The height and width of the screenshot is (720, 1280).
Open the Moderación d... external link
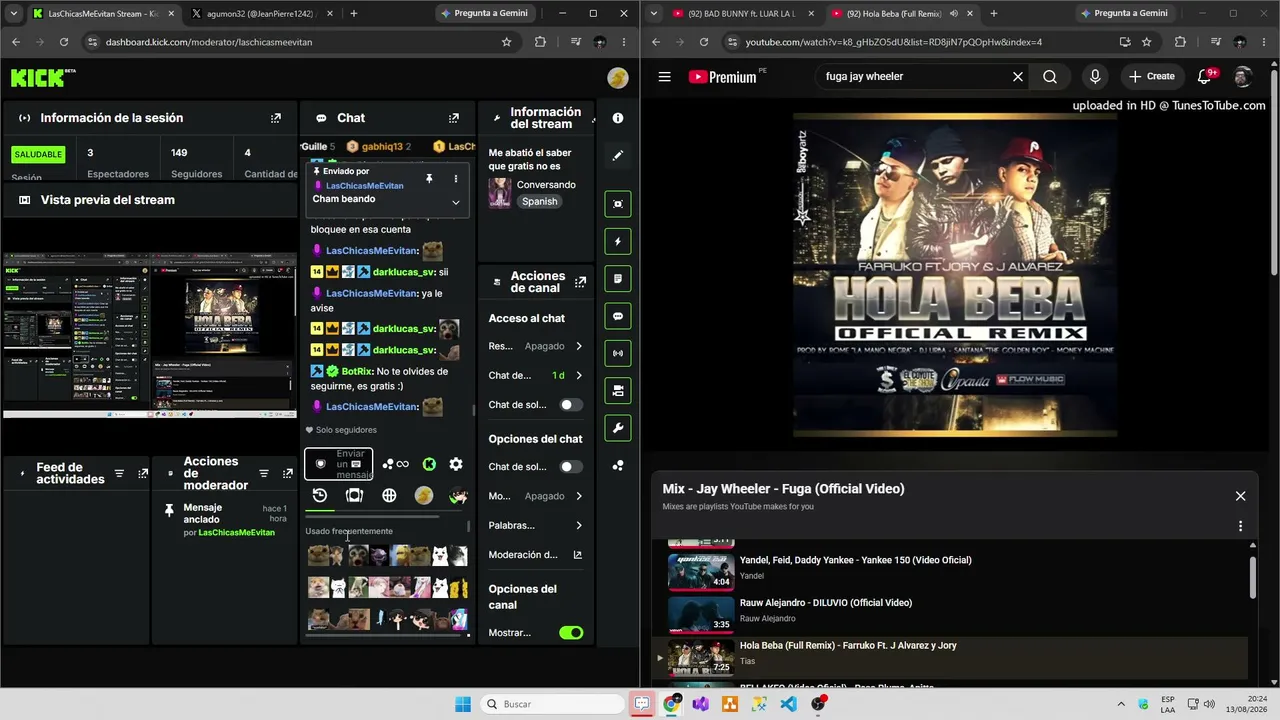coord(578,555)
